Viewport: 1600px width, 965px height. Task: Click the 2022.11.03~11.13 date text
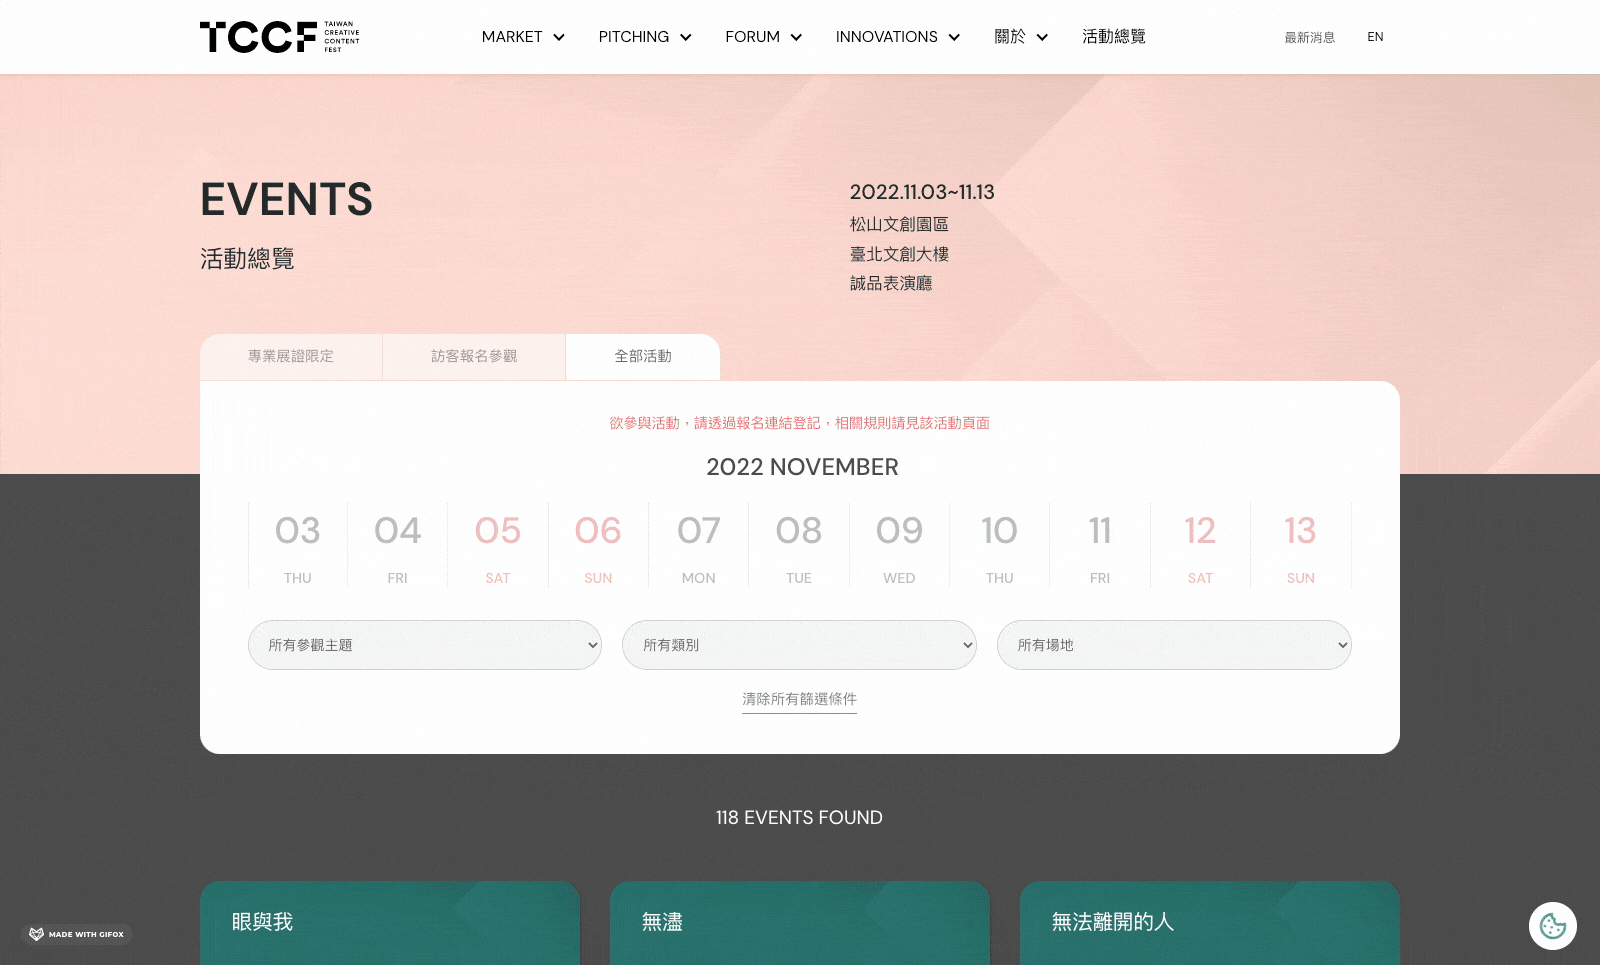click(922, 192)
